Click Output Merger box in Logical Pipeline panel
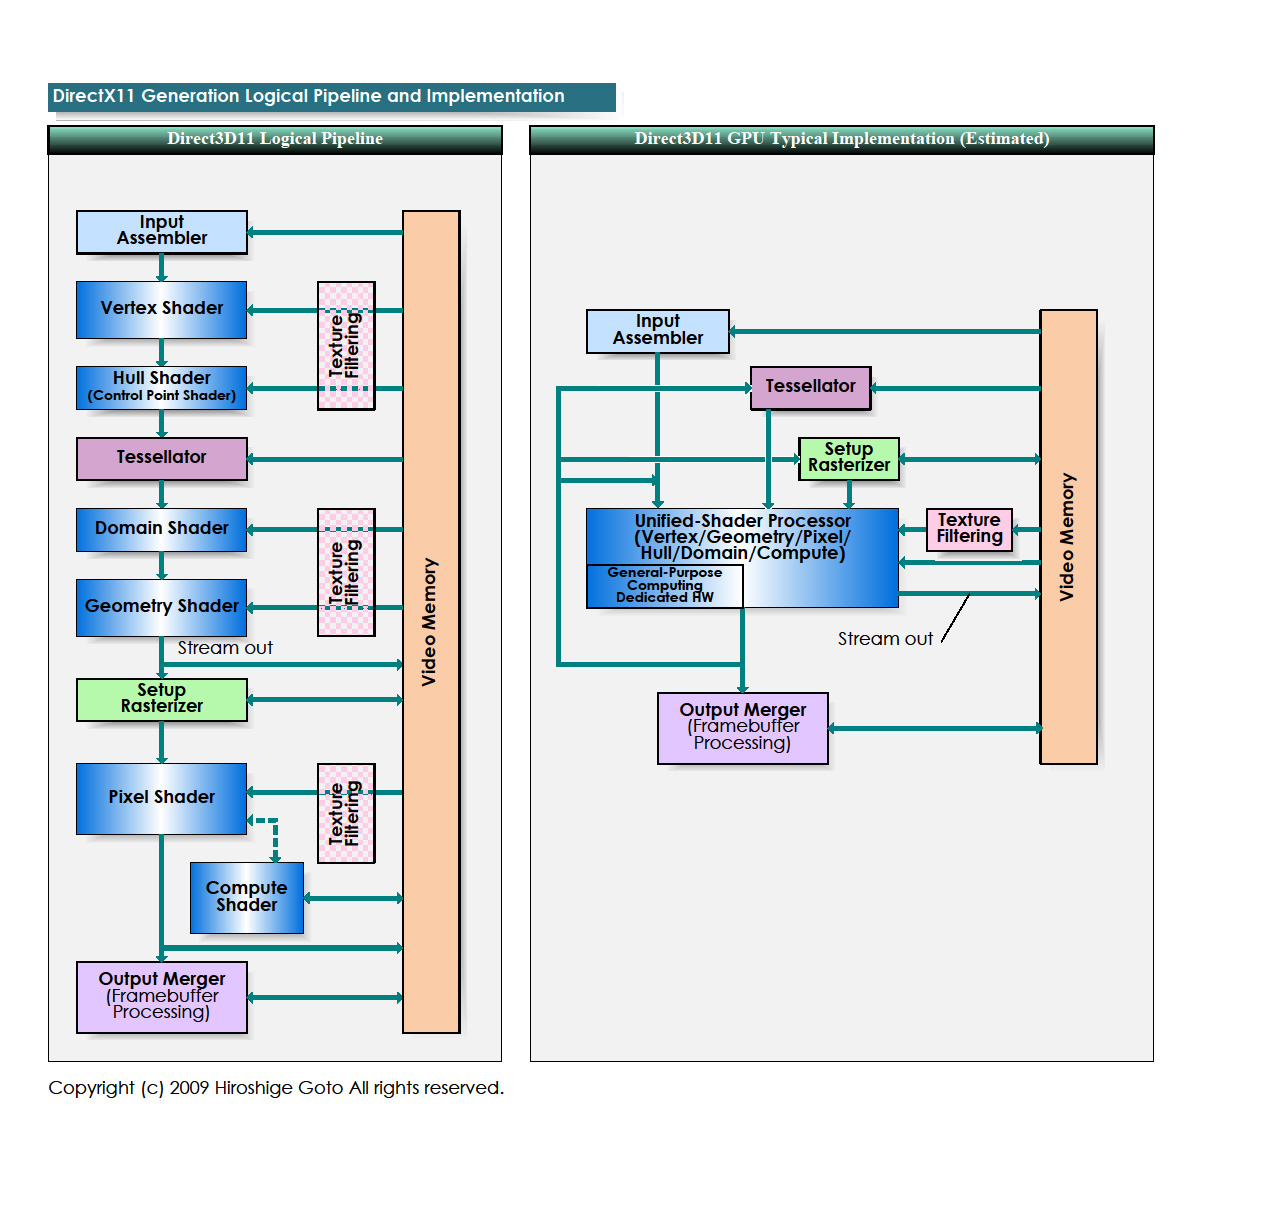This screenshot has height=1210, width=1275. click(162, 997)
